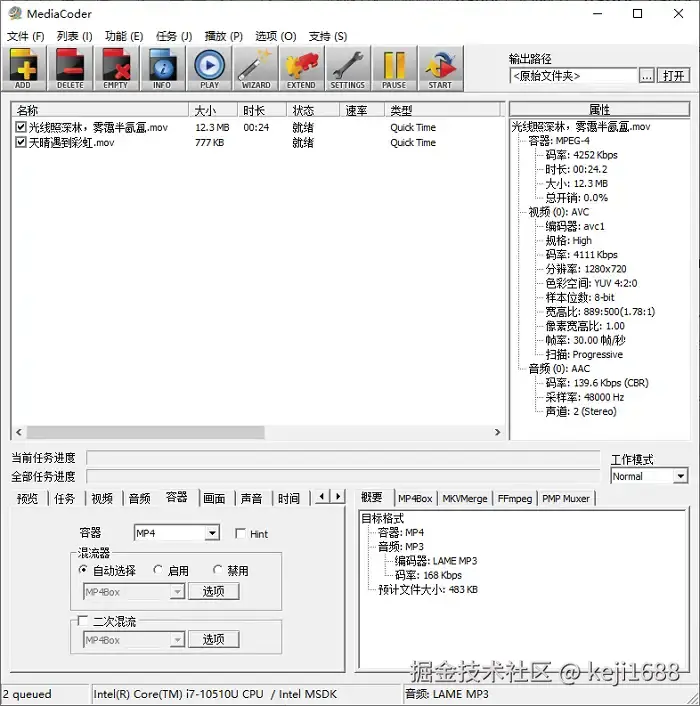This screenshot has height=706, width=700.
Task: Click the 打开 output folder button
Action: [673, 76]
